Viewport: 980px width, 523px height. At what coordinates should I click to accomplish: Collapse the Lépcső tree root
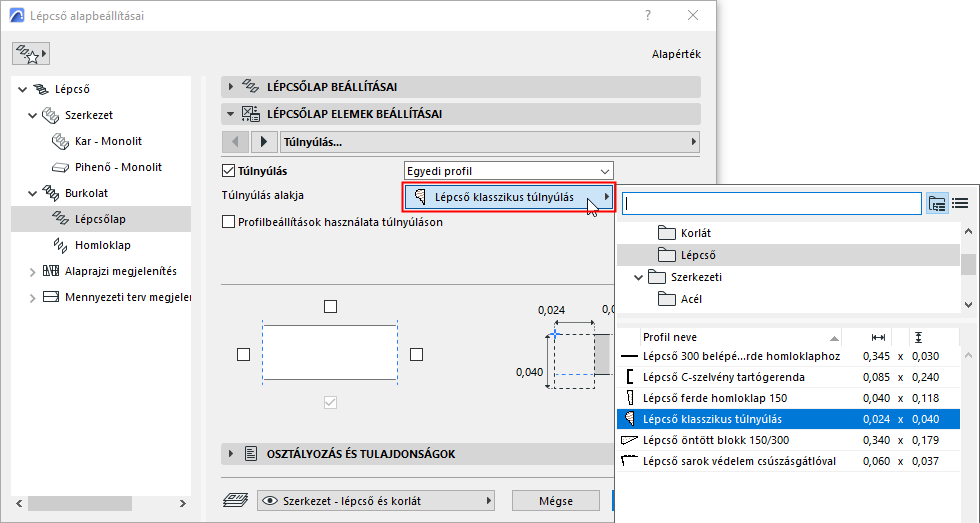[22, 89]
